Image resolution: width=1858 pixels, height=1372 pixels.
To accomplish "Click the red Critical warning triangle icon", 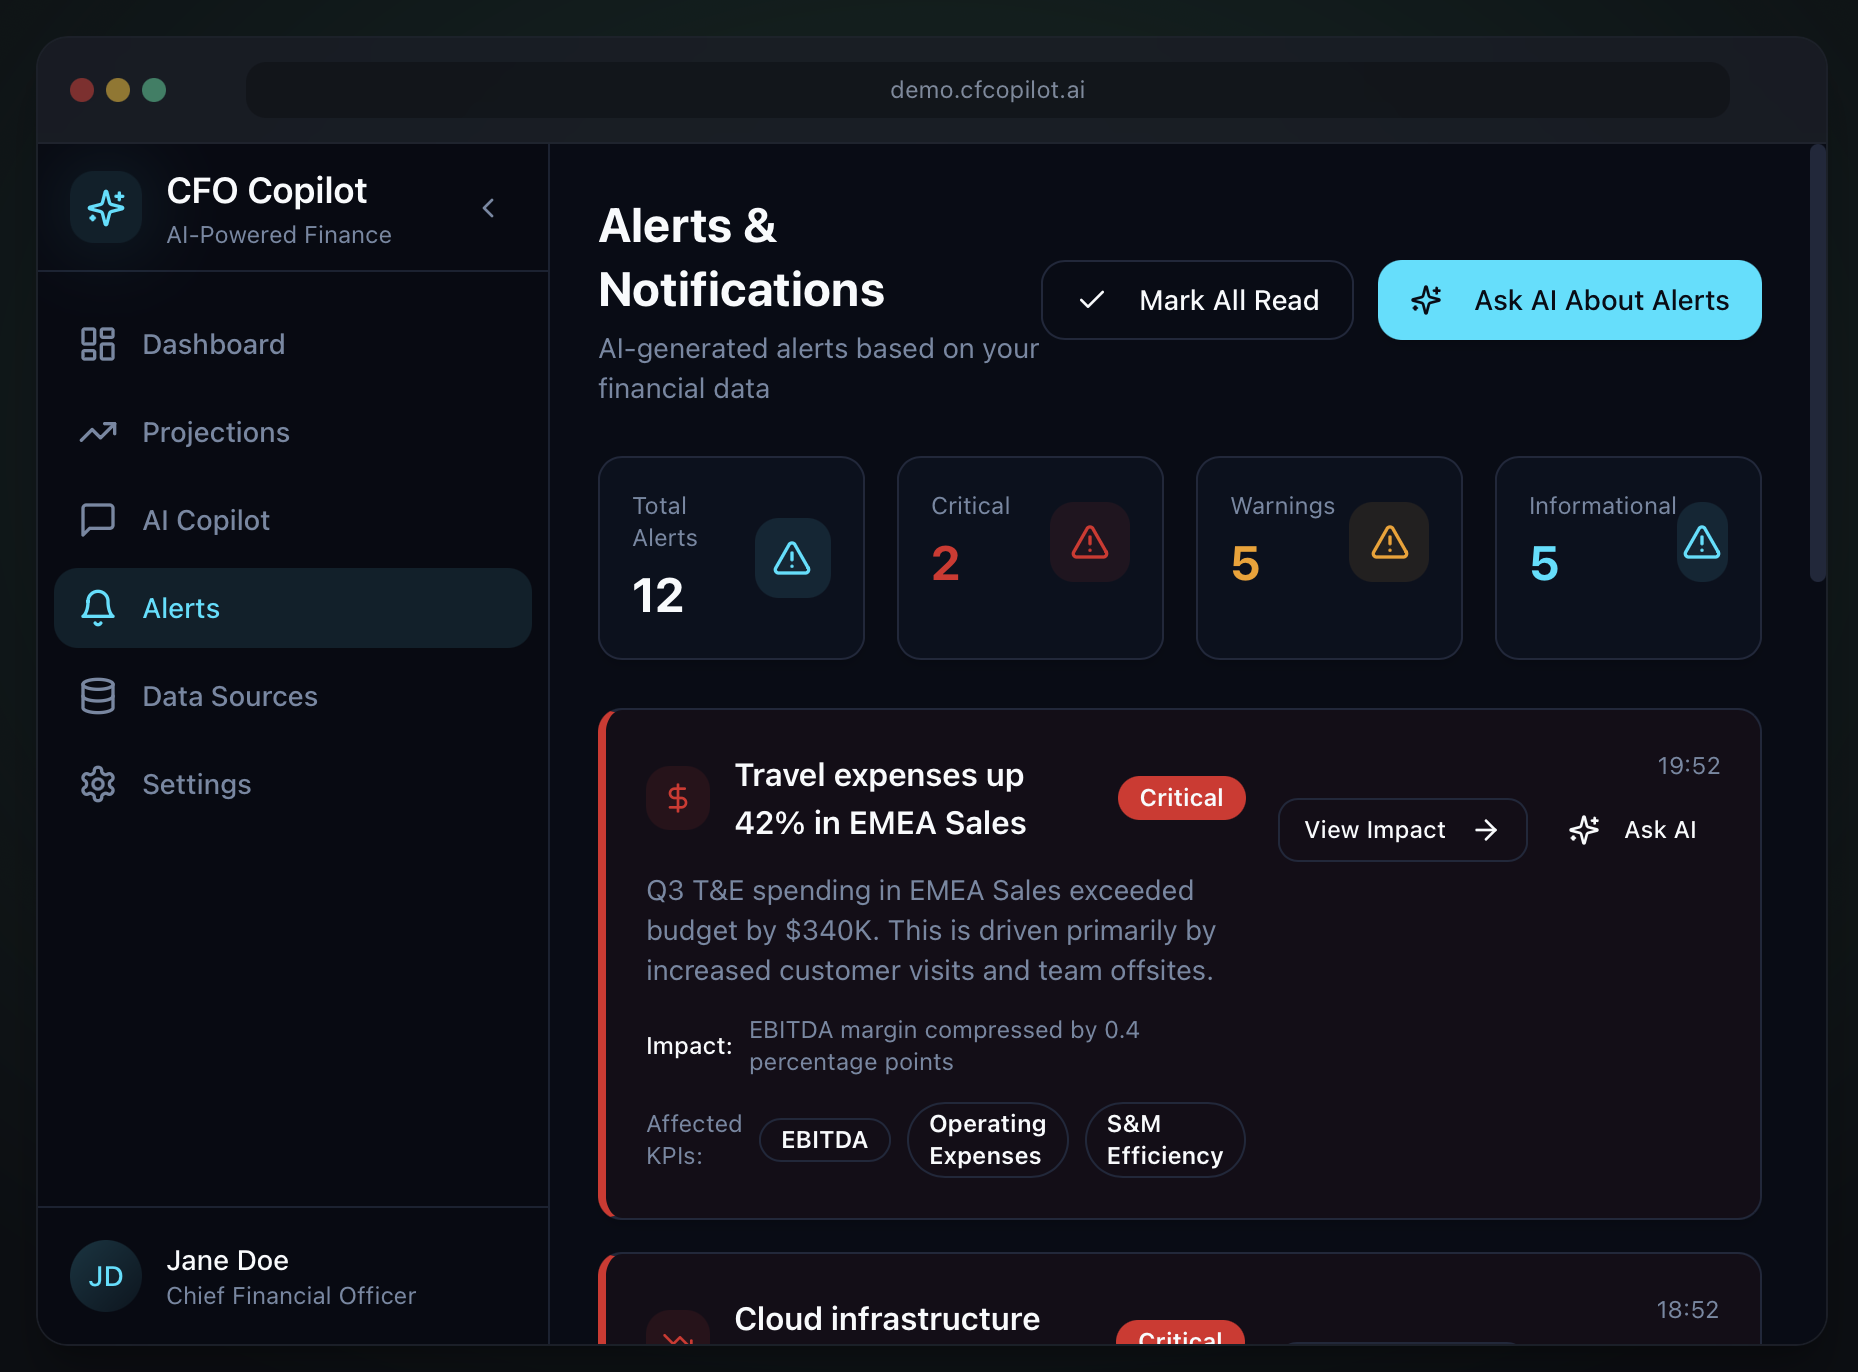I will (x=1089, y=542).
